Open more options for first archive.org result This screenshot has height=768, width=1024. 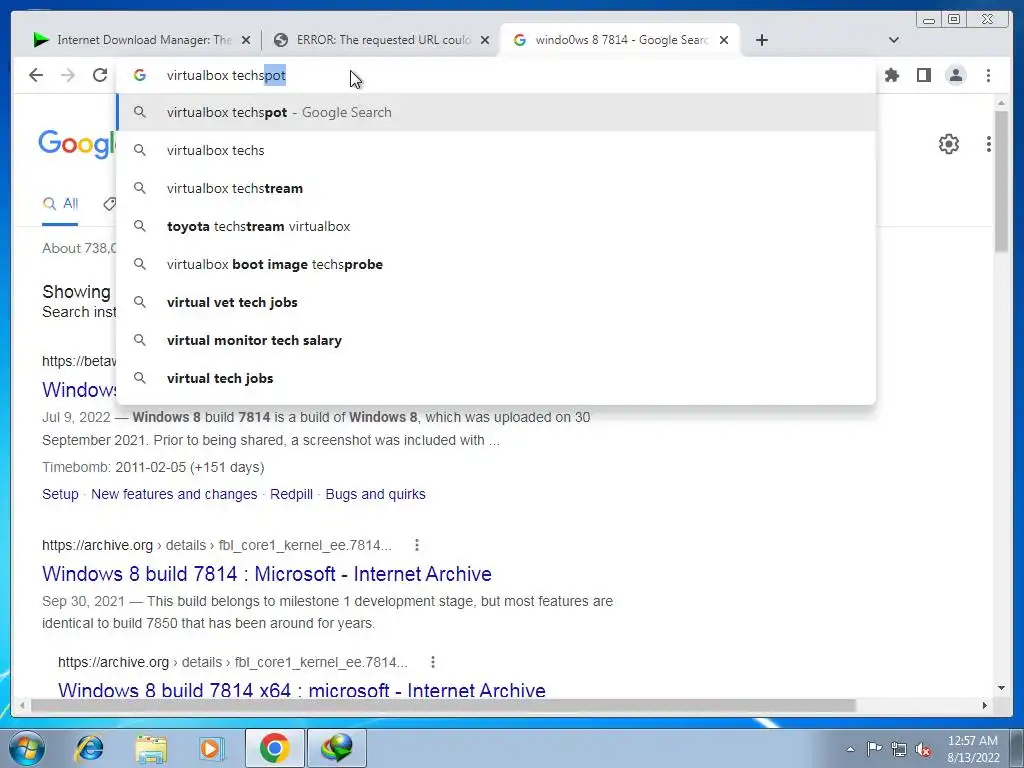[x=417, y=545]
